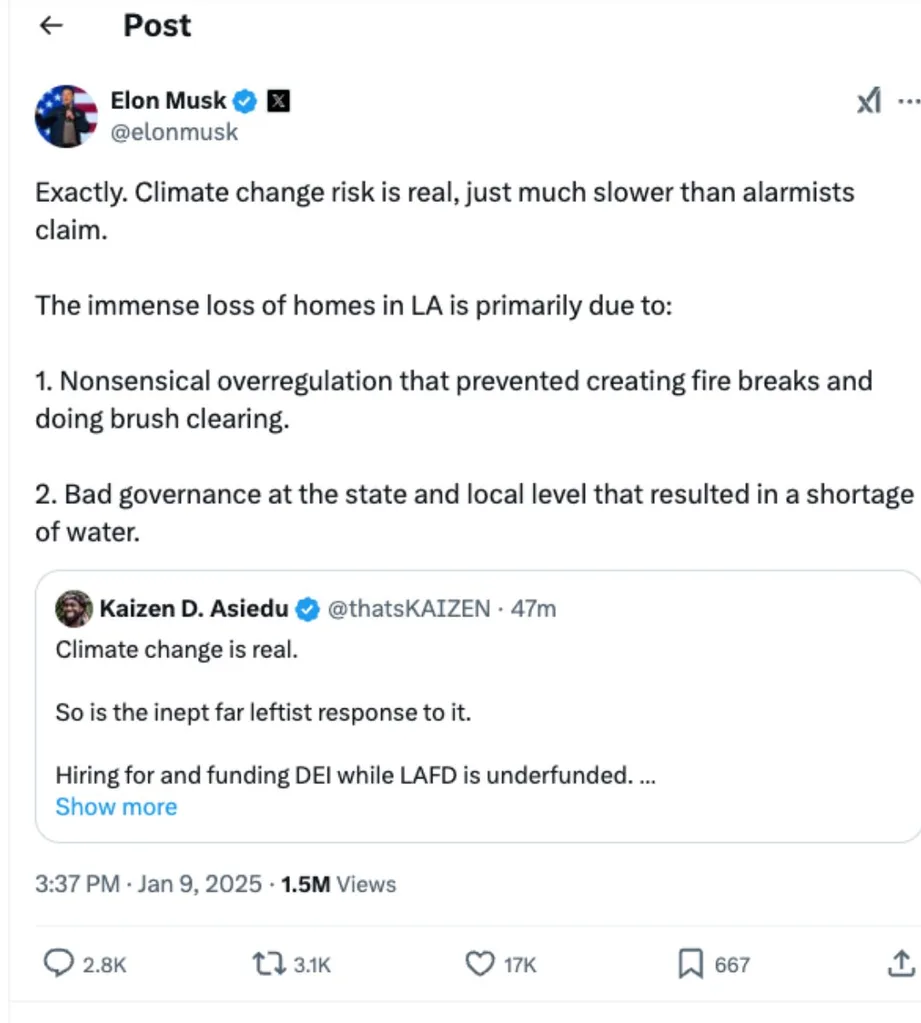Screen dimensions: 921x1023
Task: Toggle the repost option
Action: [268, 963]
